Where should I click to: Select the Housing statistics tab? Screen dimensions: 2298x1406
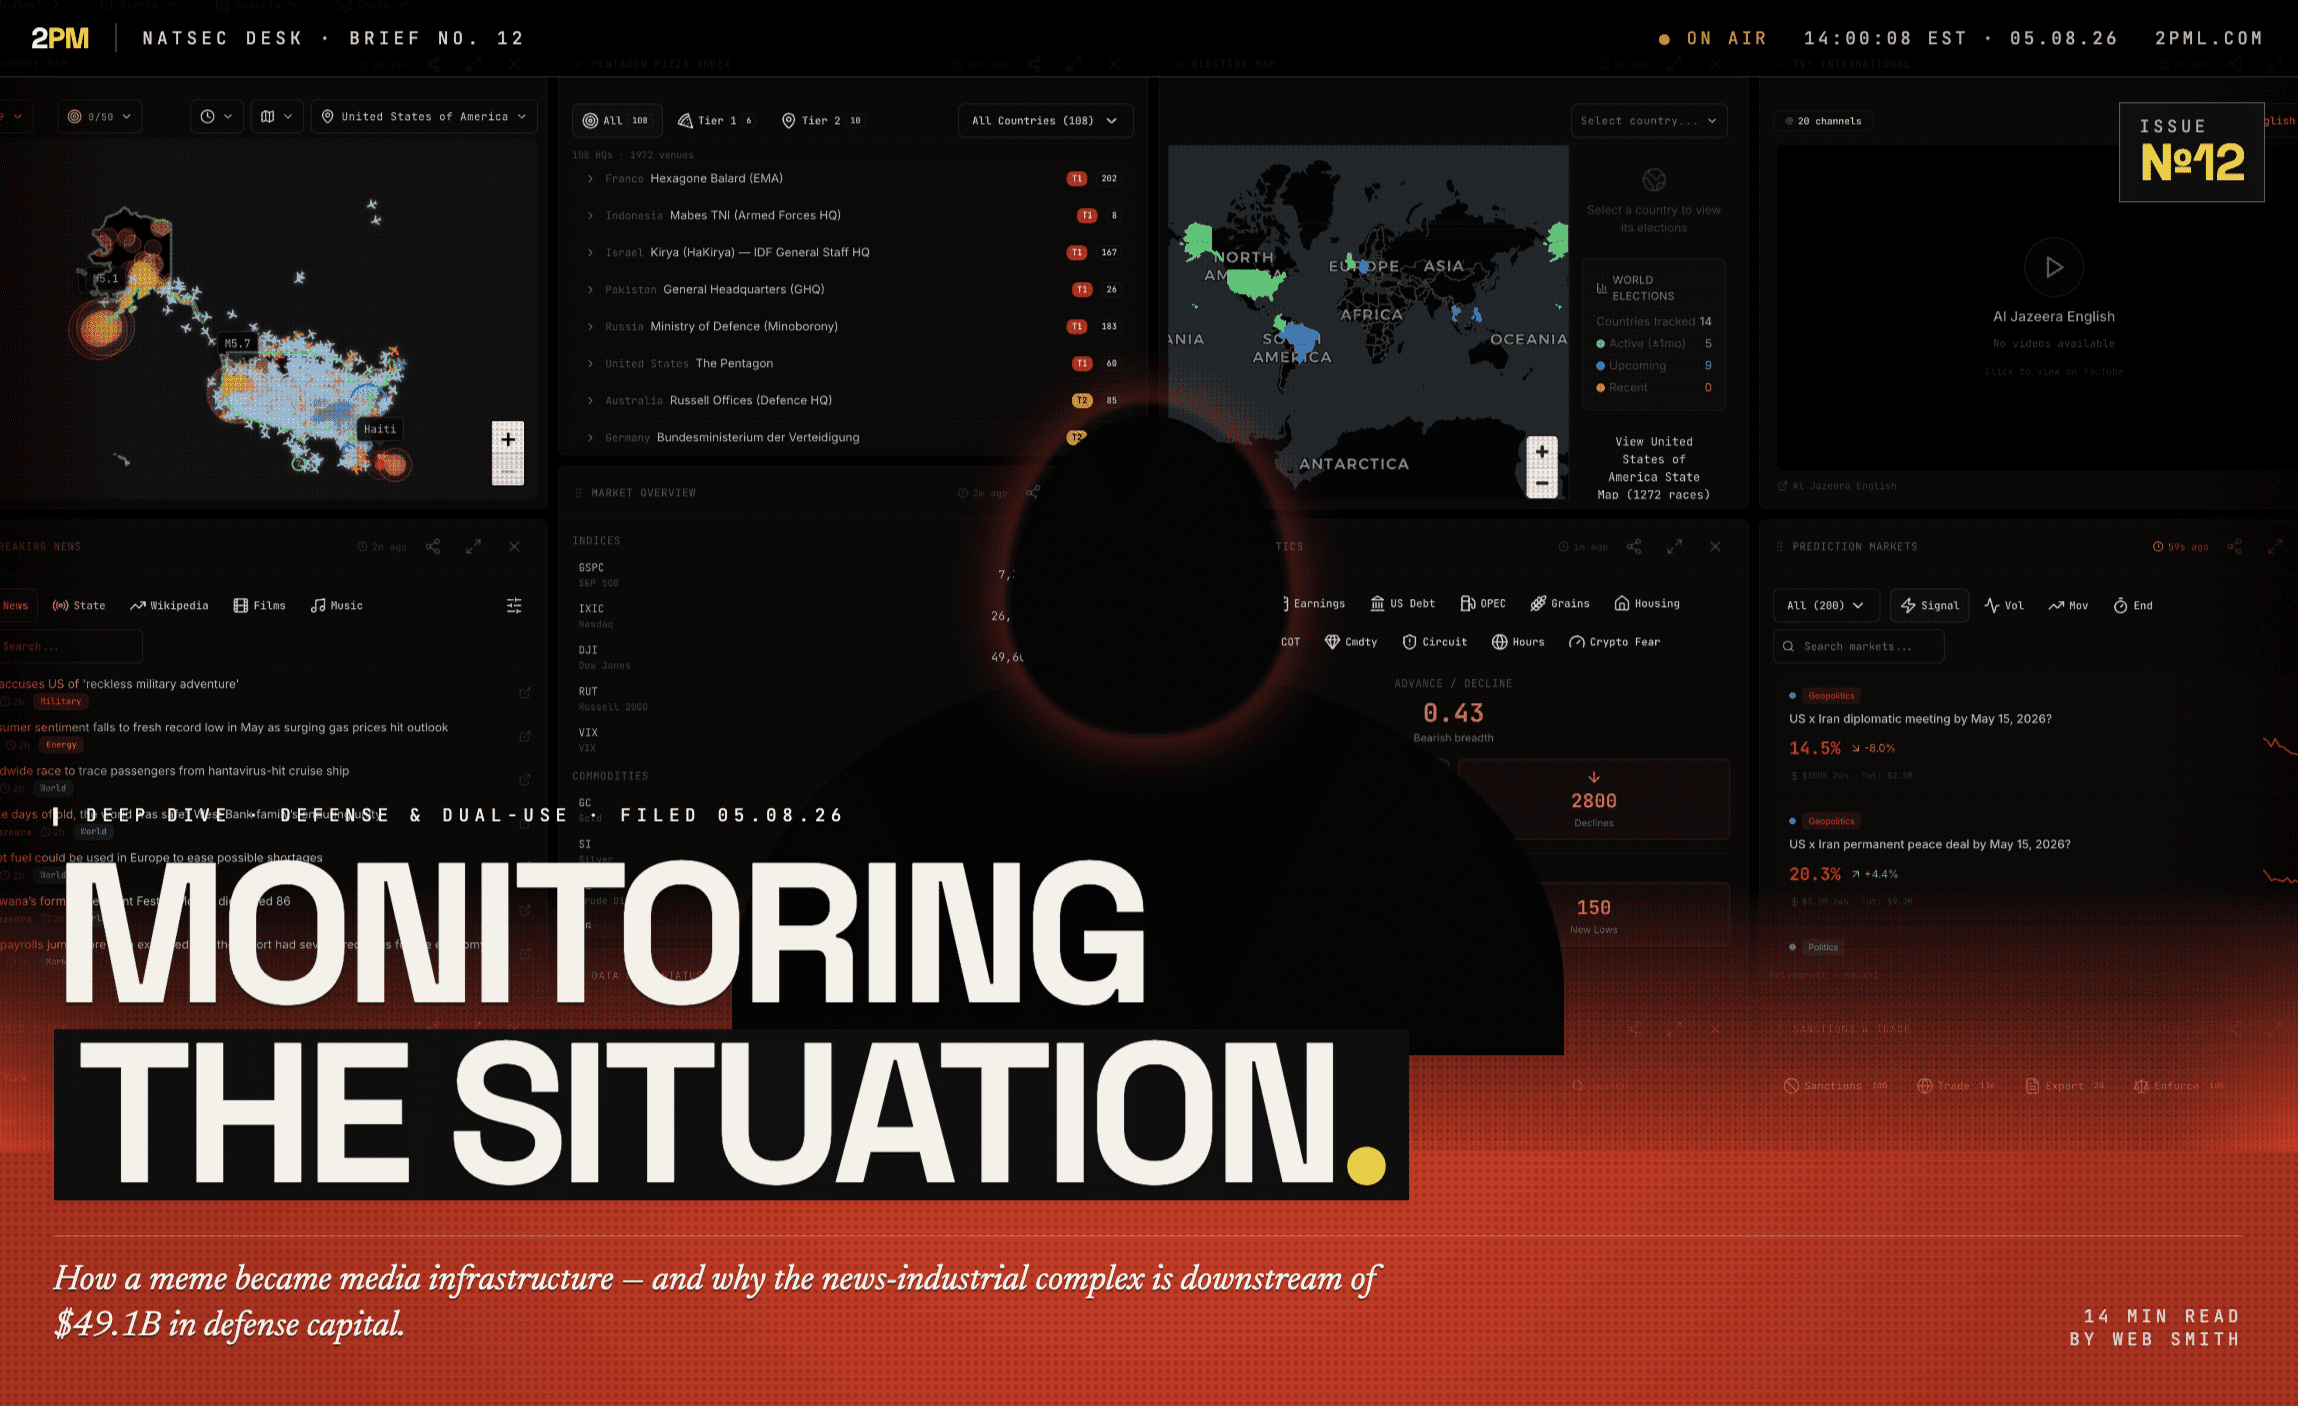1647,603
